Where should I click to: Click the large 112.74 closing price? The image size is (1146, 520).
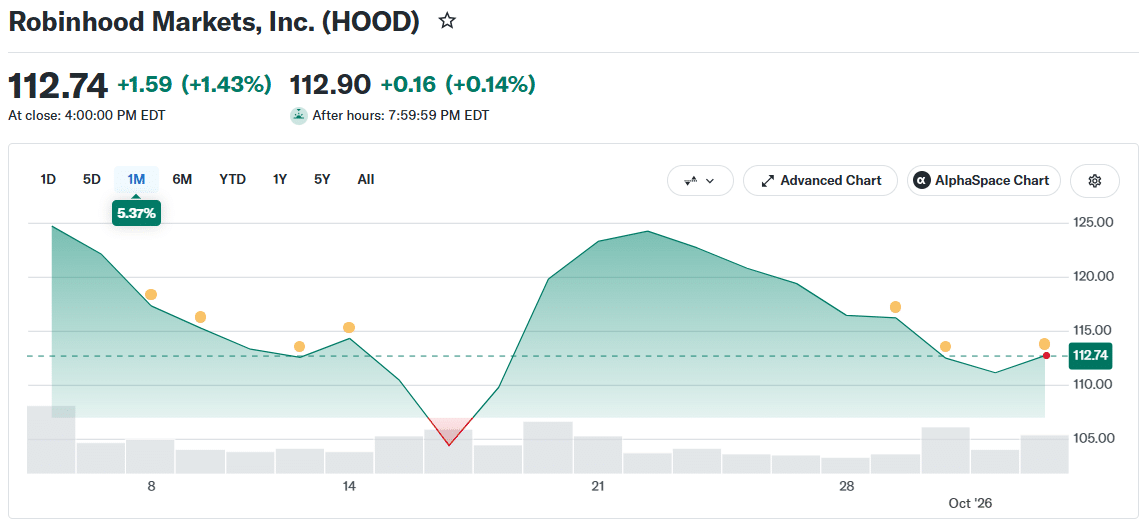58,85
